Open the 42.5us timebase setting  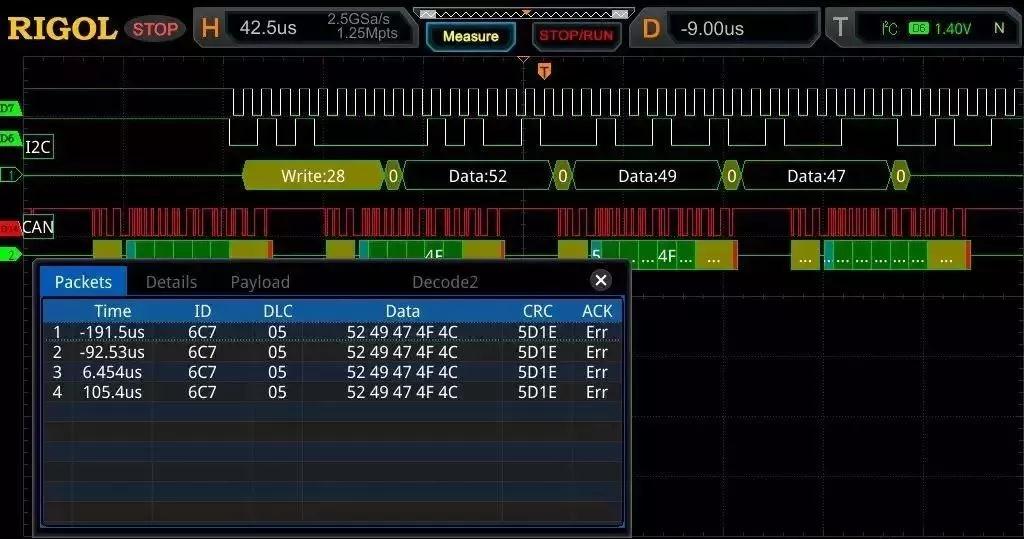coord(268,28)
